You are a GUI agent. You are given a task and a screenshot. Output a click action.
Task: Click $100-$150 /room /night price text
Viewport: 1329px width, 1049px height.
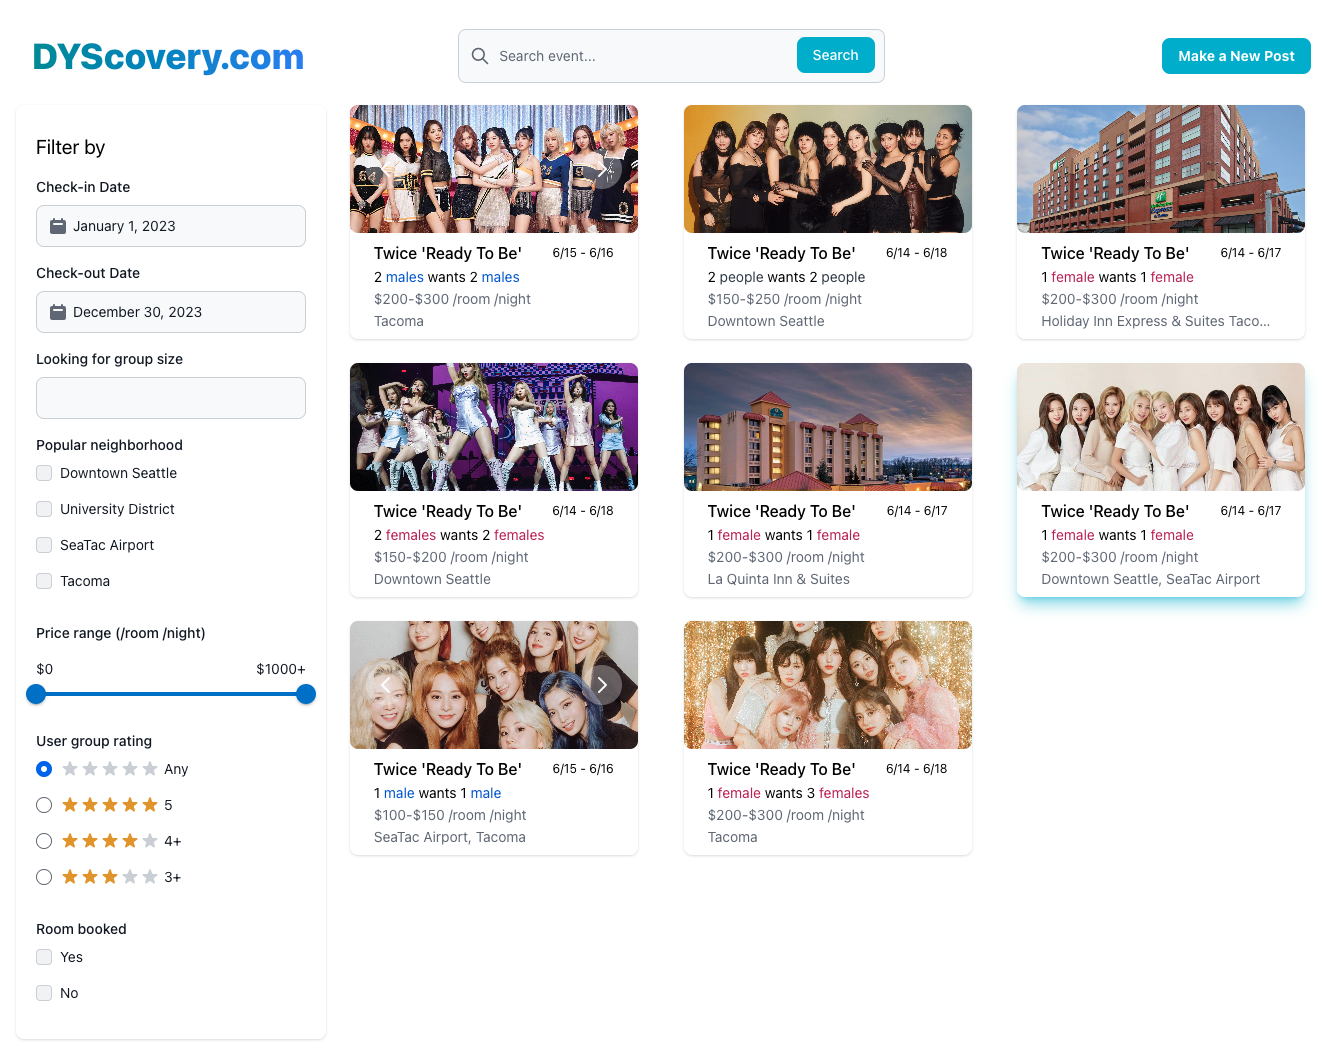click(x=450, y=815)
